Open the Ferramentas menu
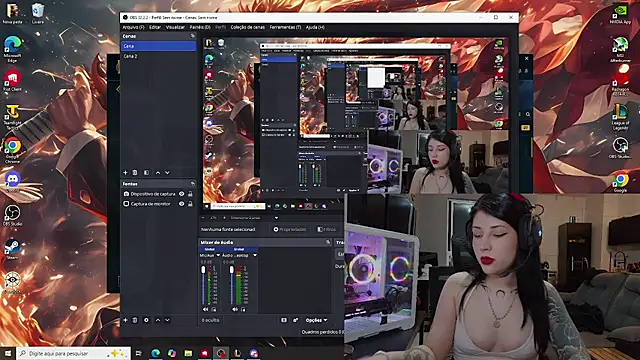Viewport: 640px width, 360px height. pos(285,27)
